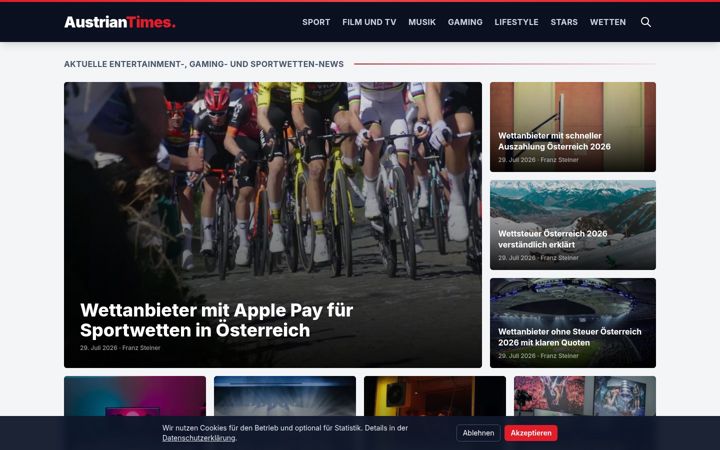The width and height of the screenshot is (720, 450).
Task: Click the heading Aktuelle Entertainment-, Gaming- und Sportwetten-News
Action: (204, 64)
